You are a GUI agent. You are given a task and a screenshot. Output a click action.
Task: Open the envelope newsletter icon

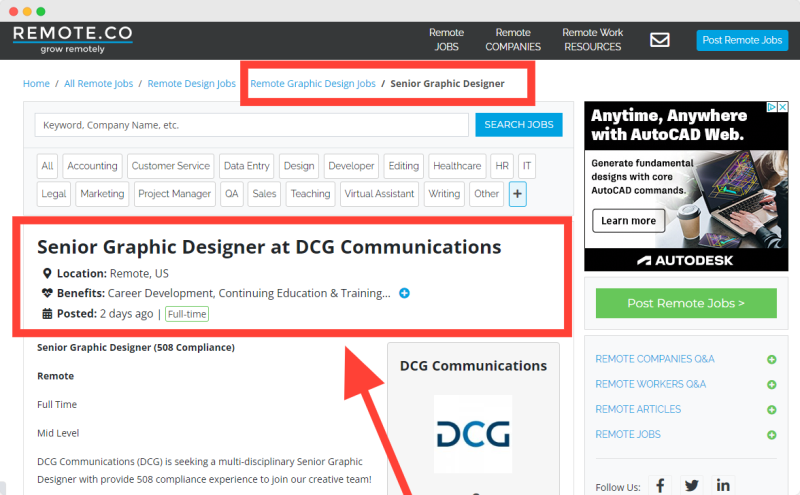click(x=659, y=40)
